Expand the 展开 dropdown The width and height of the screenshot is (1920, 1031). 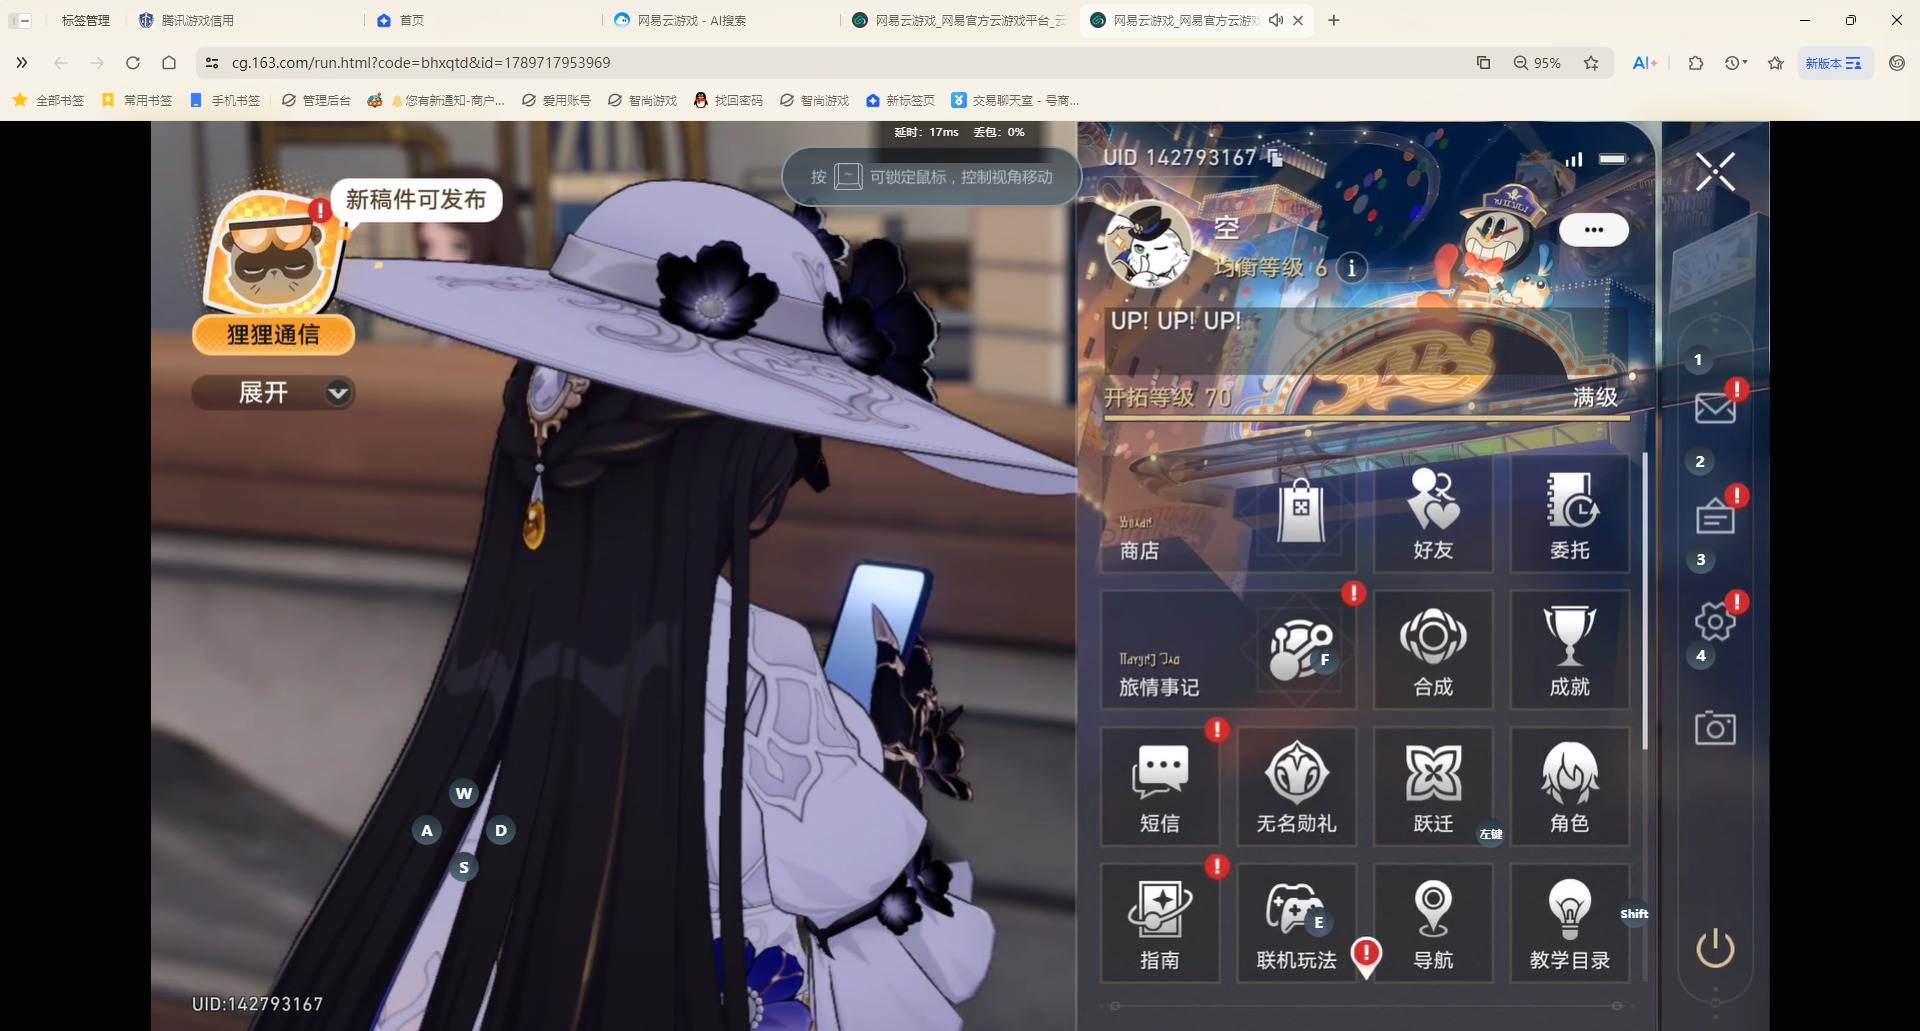click(273, 393)
